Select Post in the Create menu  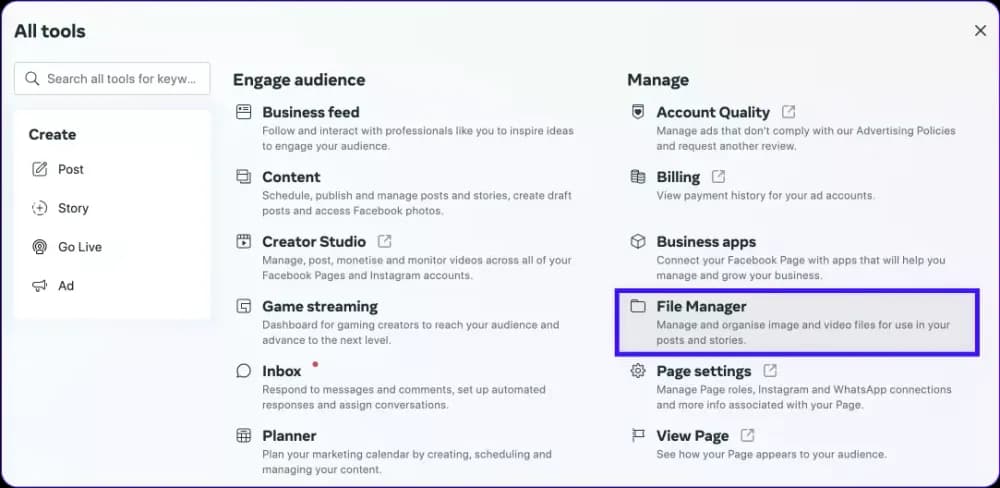click(x=71, y=169)
